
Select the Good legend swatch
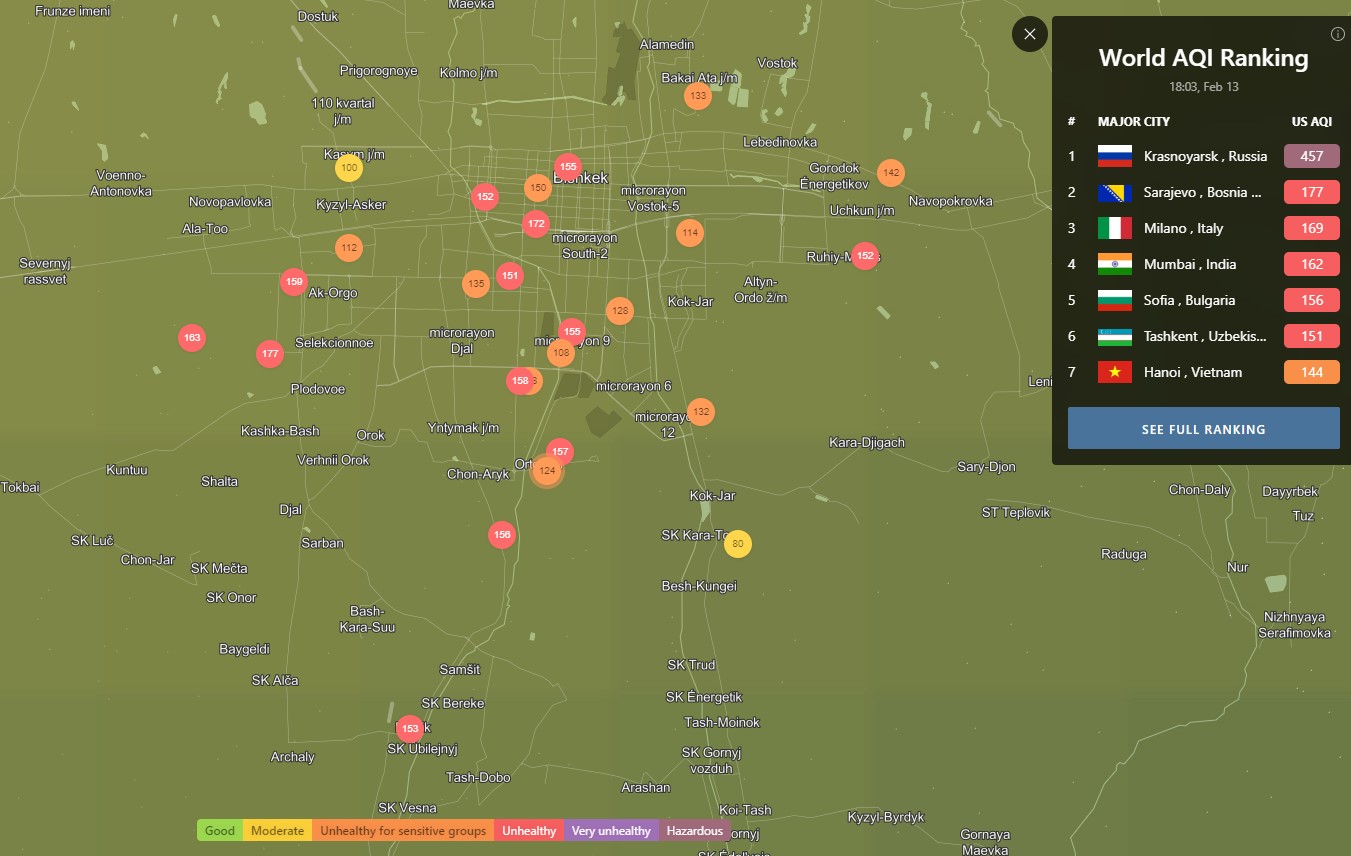click(220, 831)
